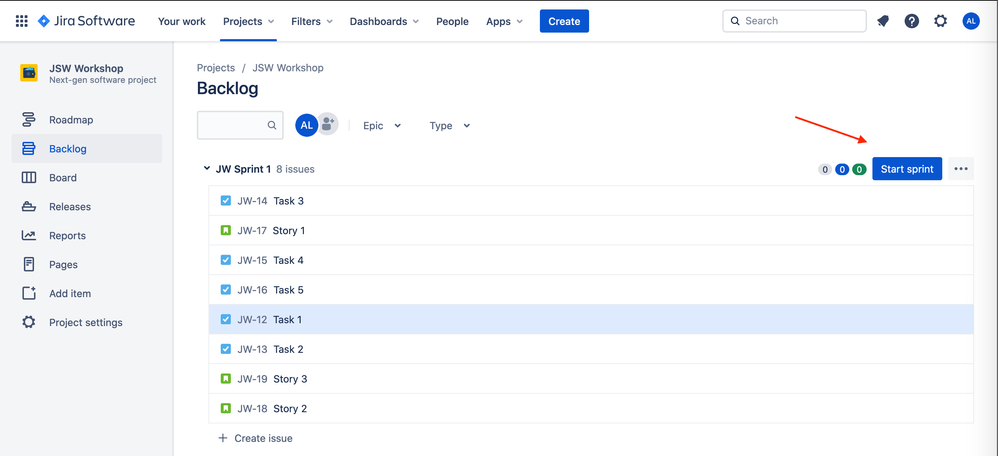This screenshot has width=998, height=456.
Task: Click the Roadmap sidebar icon
Action: (x=29, y=120)
